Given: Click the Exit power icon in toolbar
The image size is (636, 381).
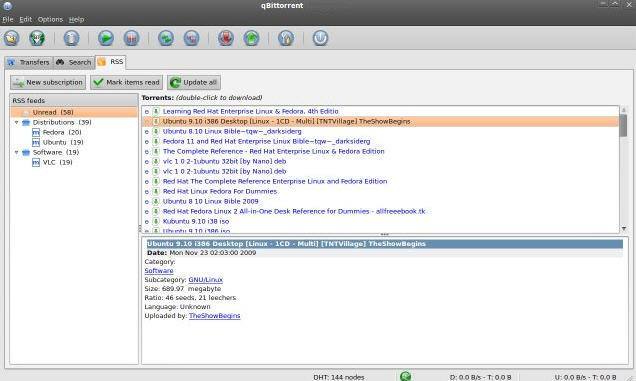Looking at the screenshot, I should (x=320, y=38).
